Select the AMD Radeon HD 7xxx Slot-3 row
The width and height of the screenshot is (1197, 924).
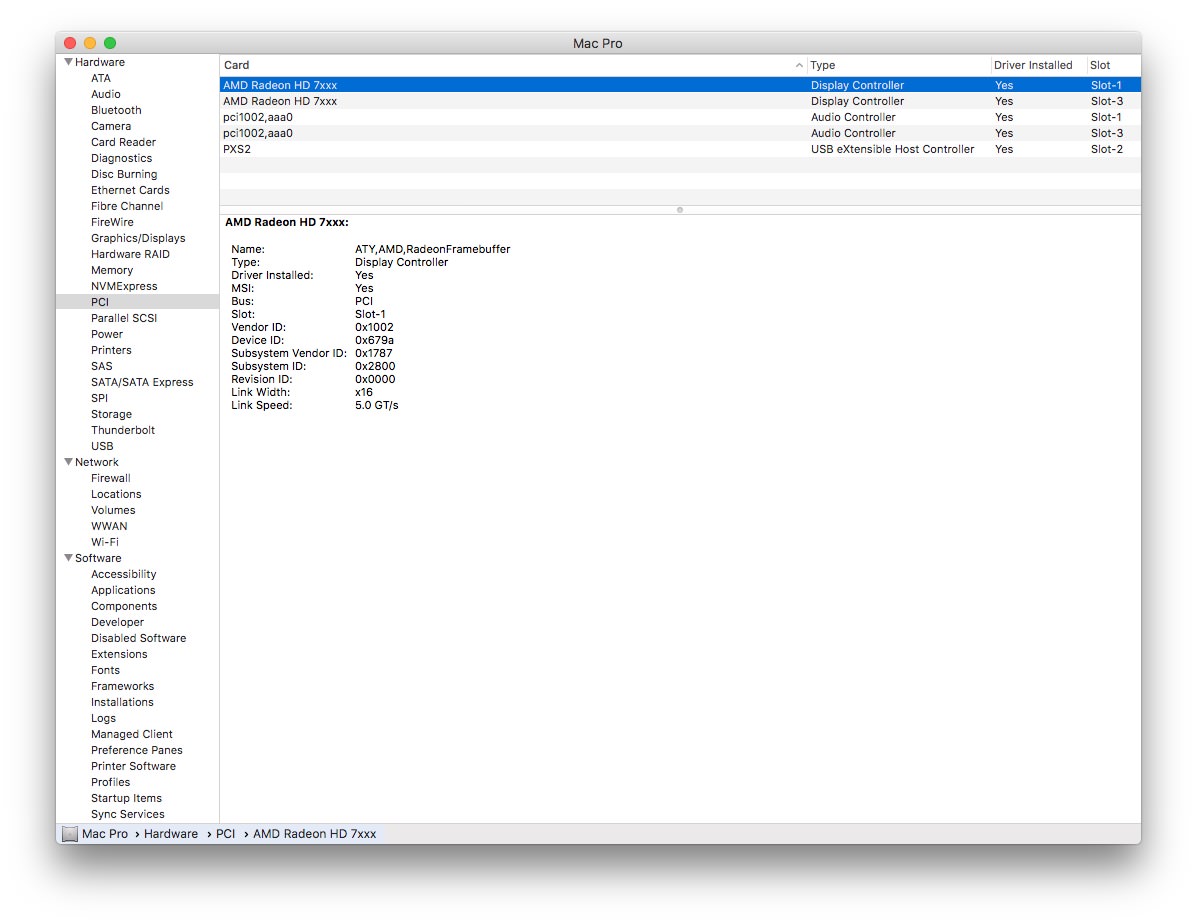coord(680,102)
